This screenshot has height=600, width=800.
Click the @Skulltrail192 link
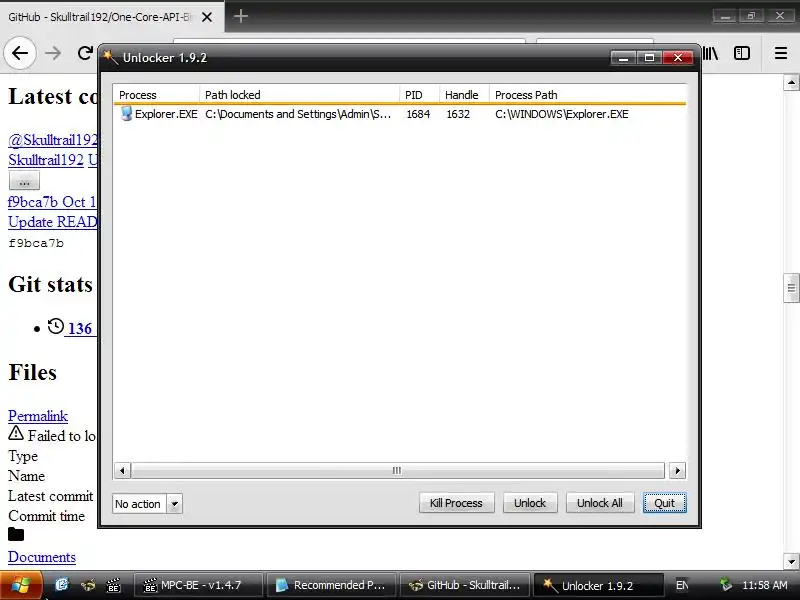[x=53, y=140]
